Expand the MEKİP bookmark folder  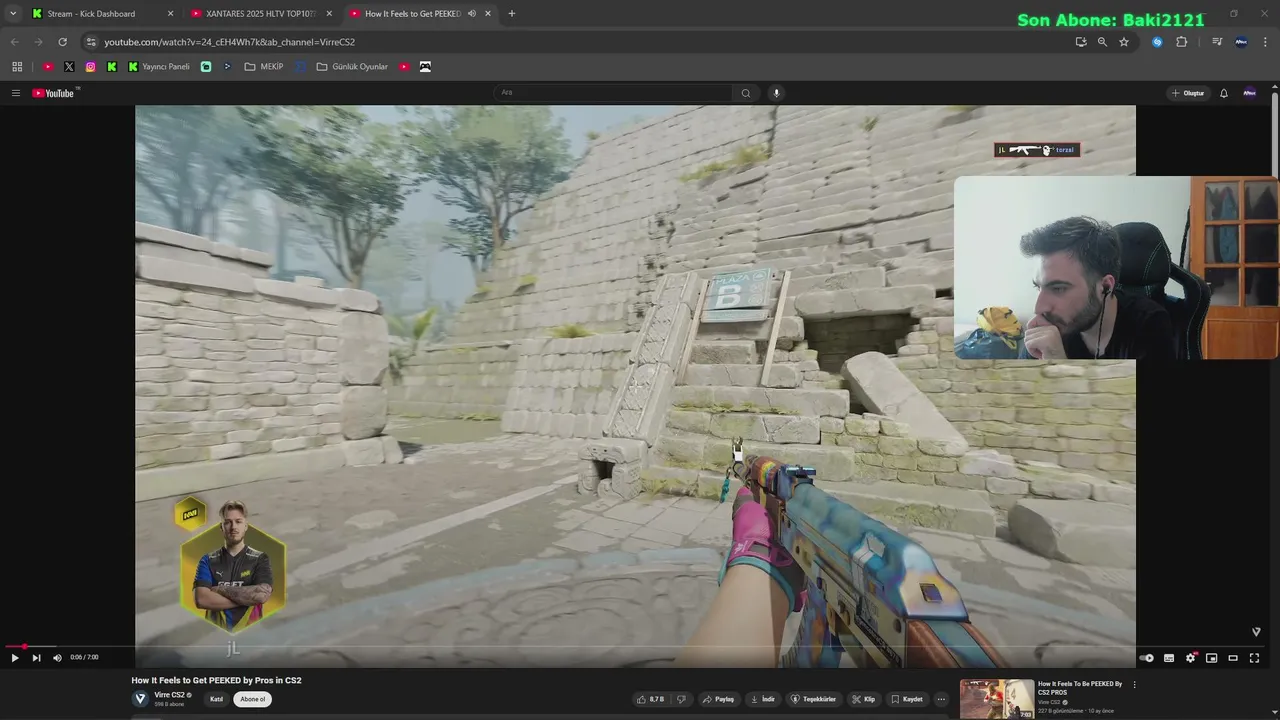pos(263,67)
